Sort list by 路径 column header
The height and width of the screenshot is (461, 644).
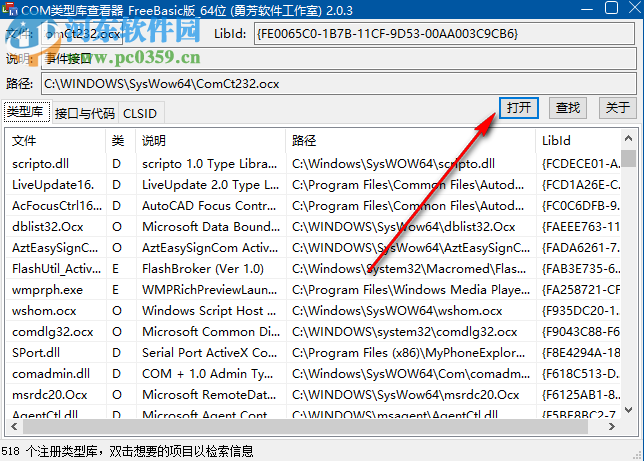411,141
